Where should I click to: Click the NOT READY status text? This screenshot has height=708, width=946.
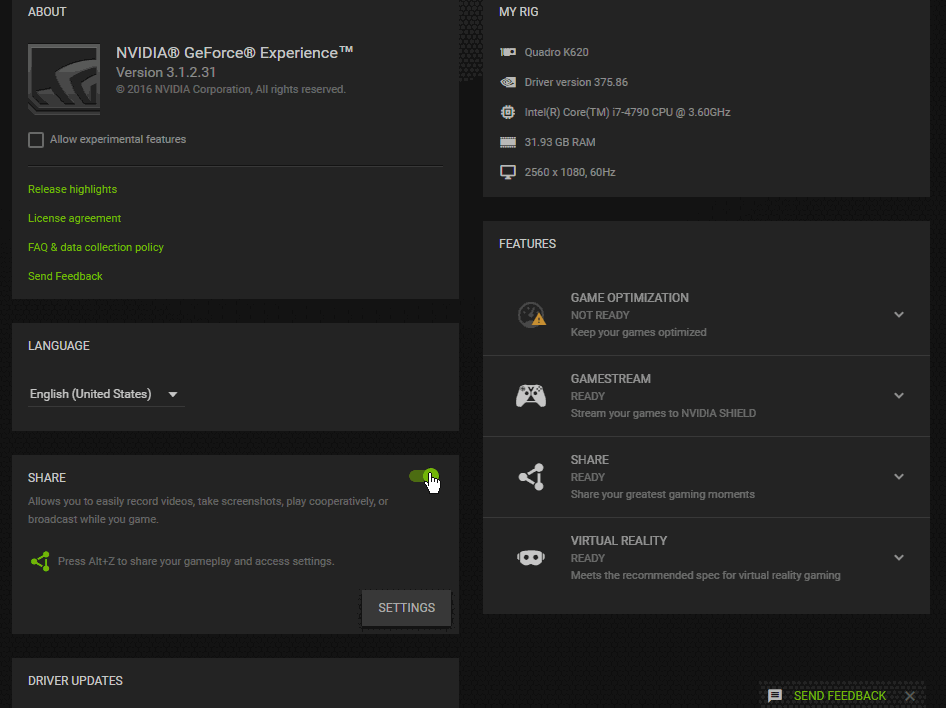[x=600, y=315]
